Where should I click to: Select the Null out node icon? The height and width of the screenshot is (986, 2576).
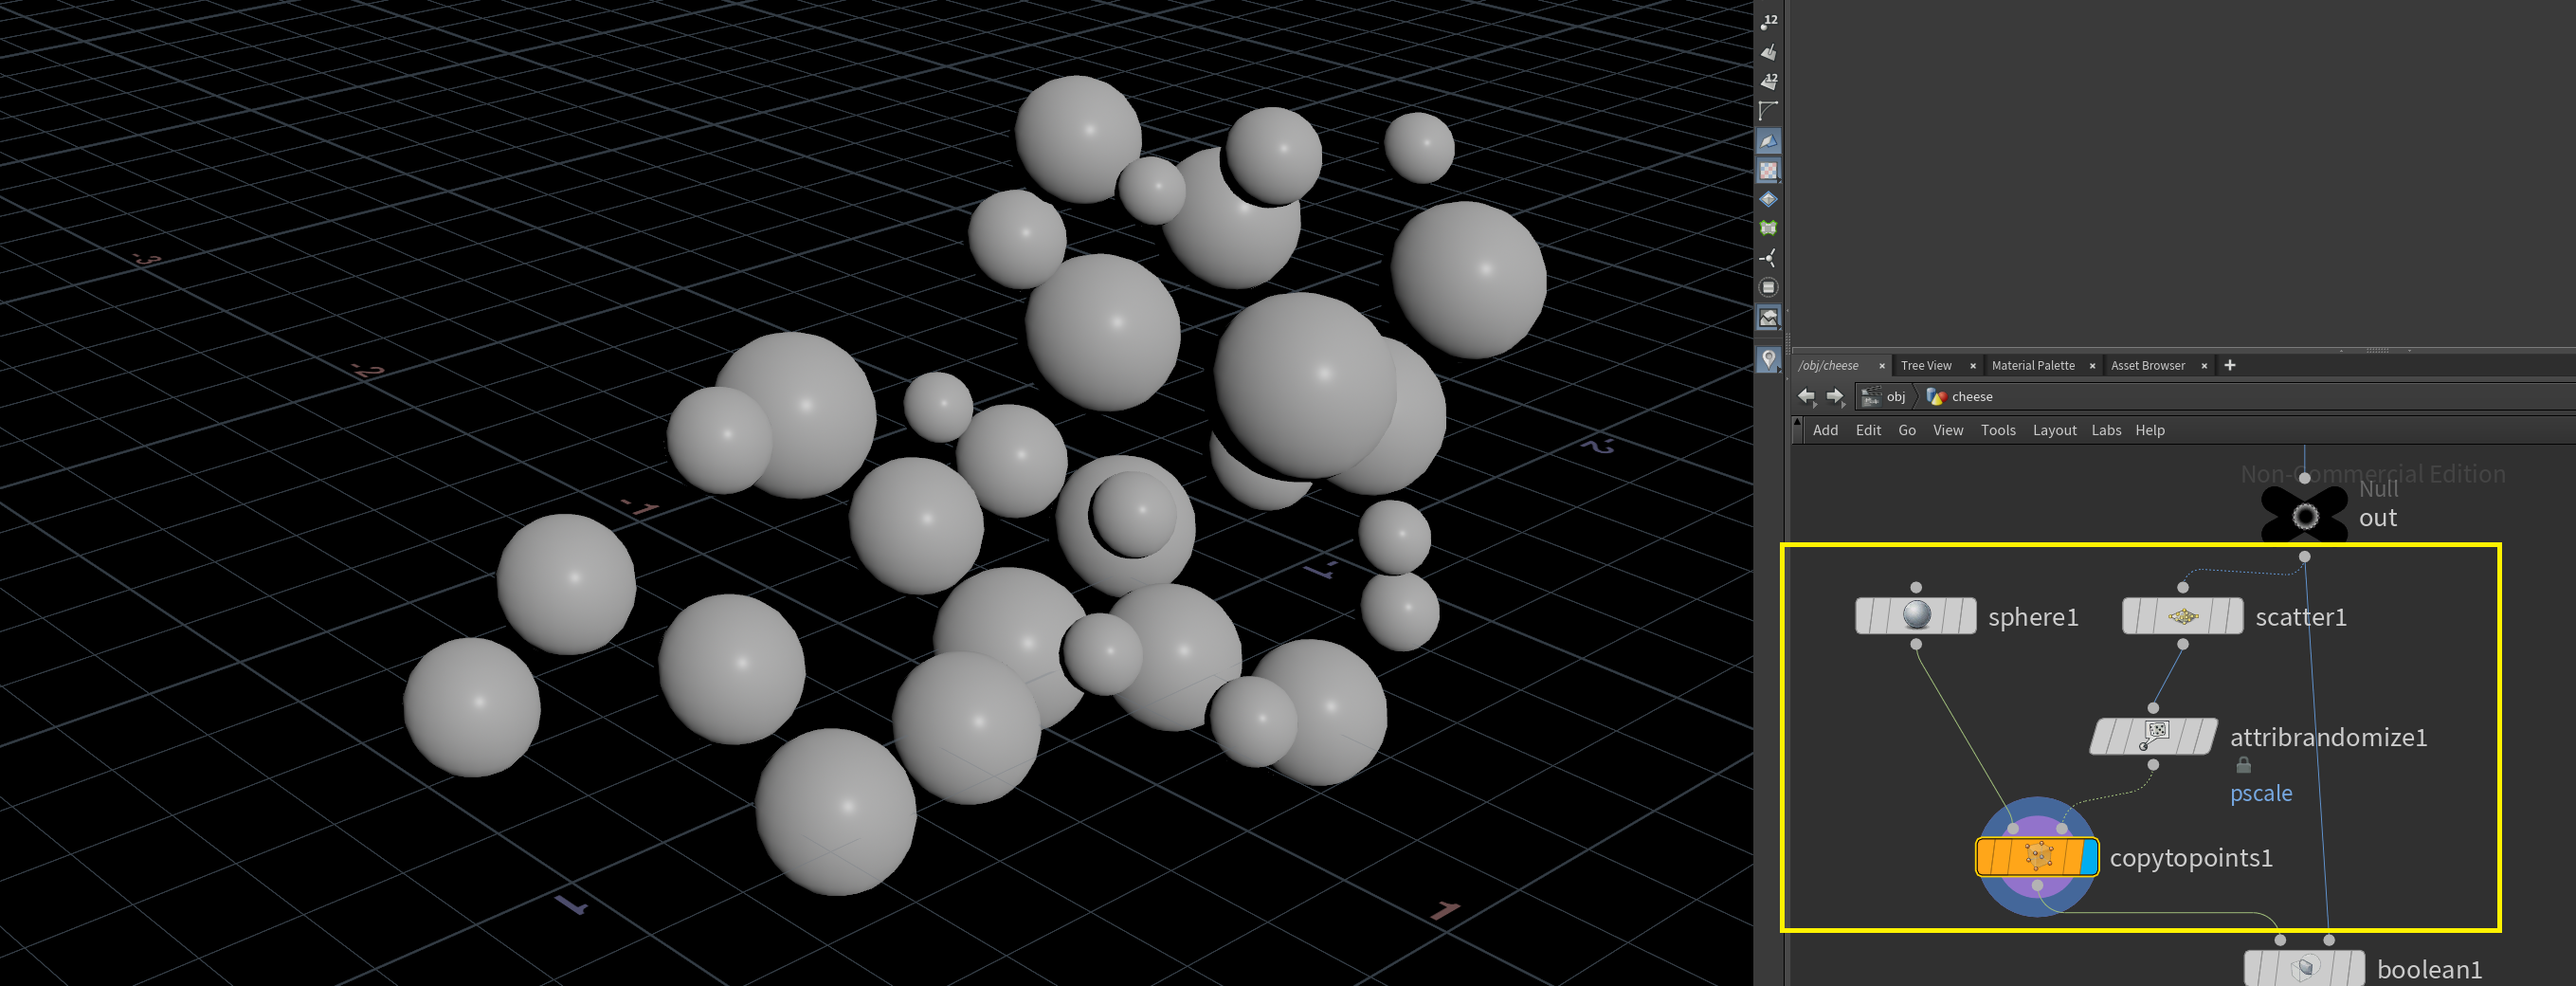2304,516
